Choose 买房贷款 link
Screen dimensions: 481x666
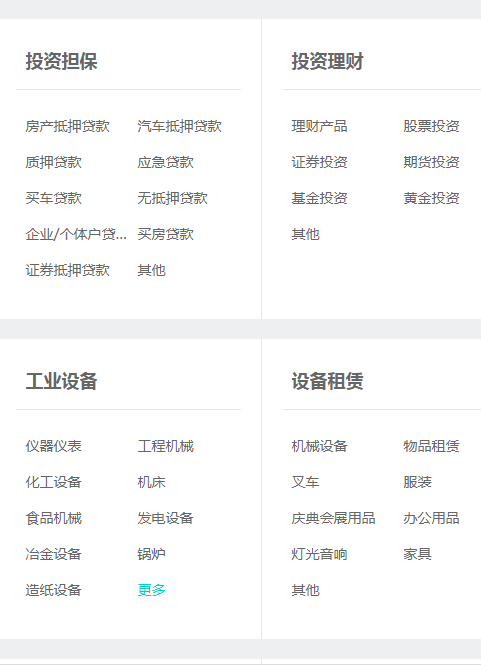165,234
